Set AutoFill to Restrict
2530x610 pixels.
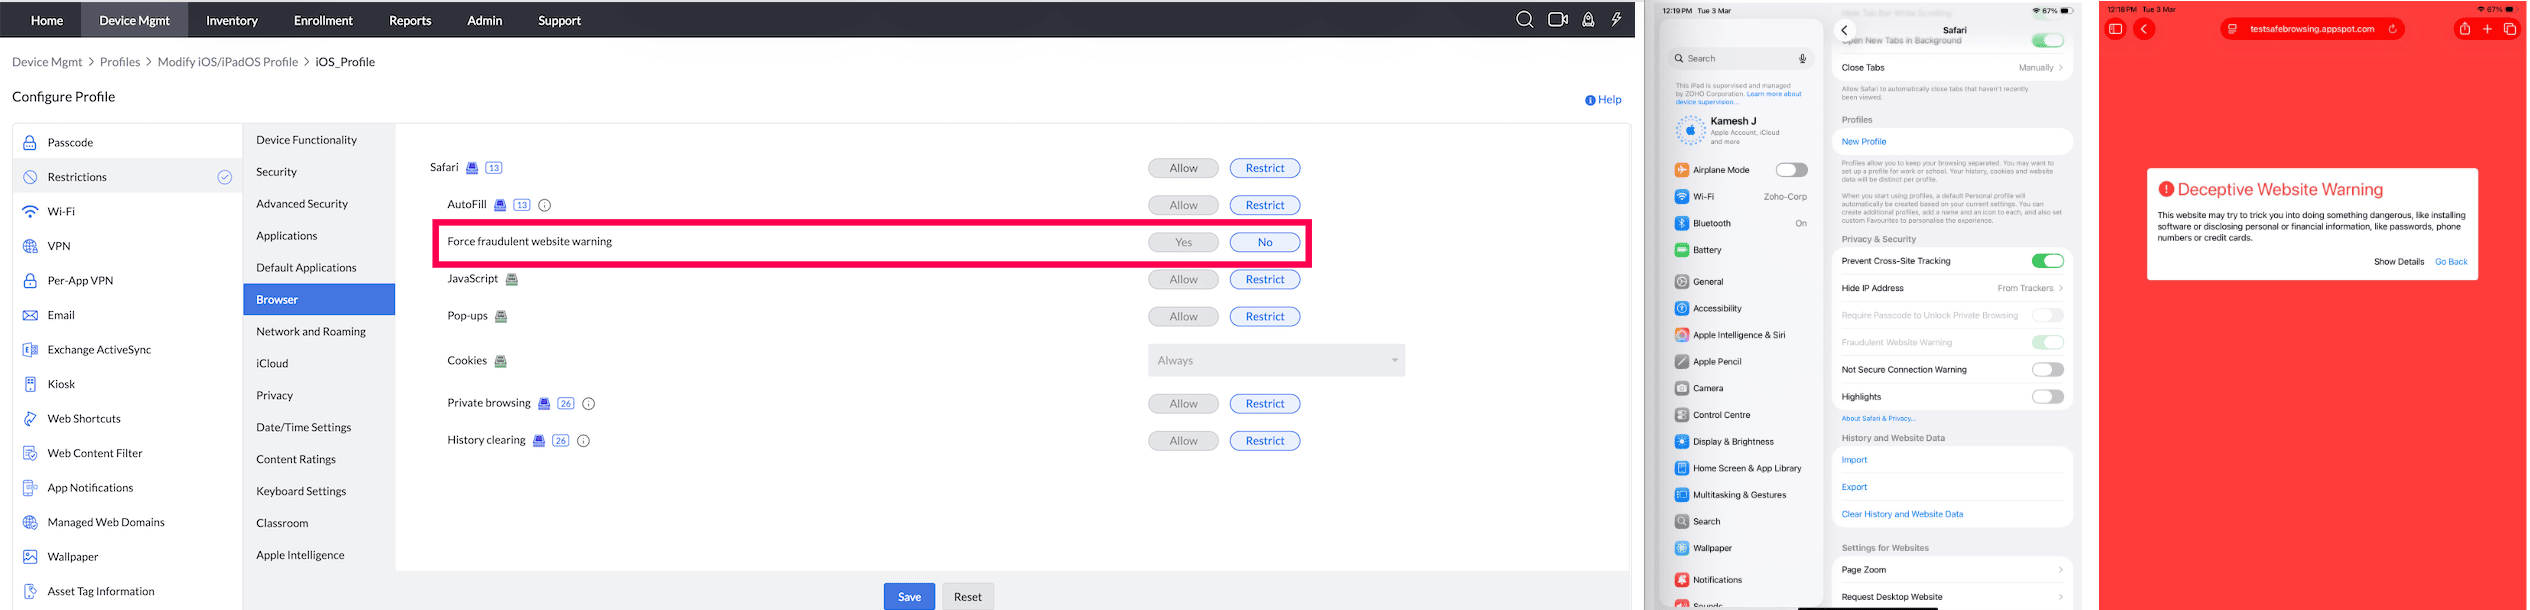pos(1265,205)
